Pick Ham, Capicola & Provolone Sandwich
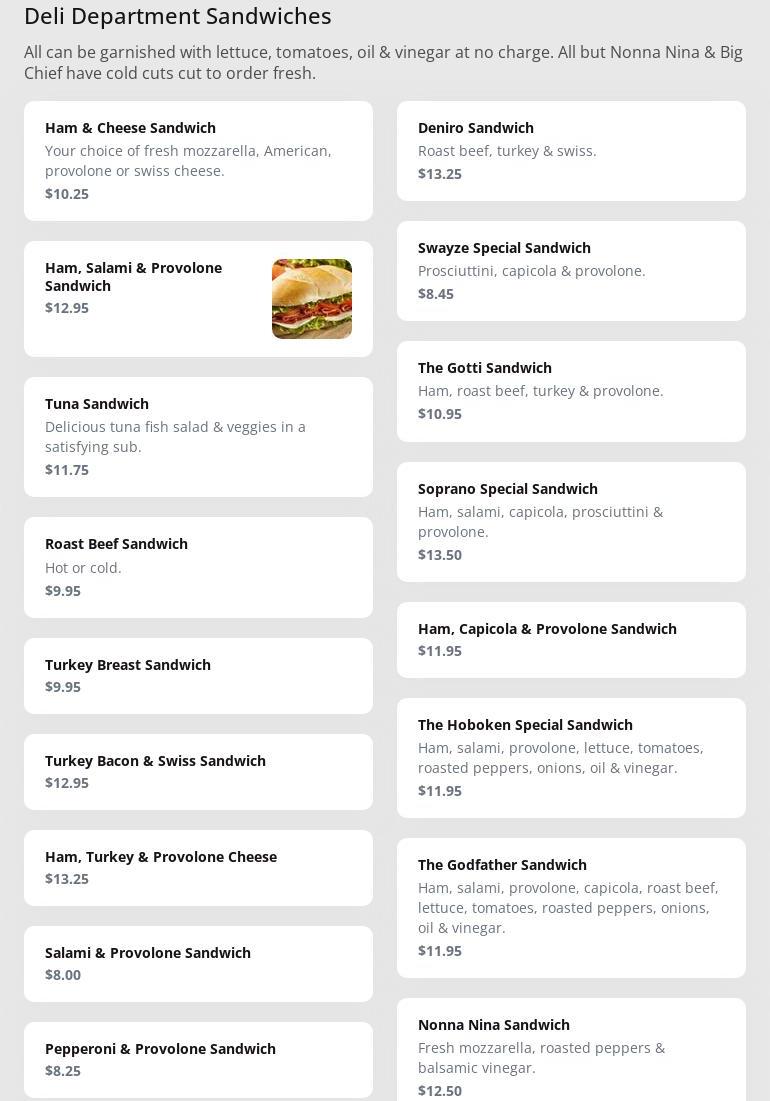The width and height of the screenshot is (770, 1101). coord(571,639)
